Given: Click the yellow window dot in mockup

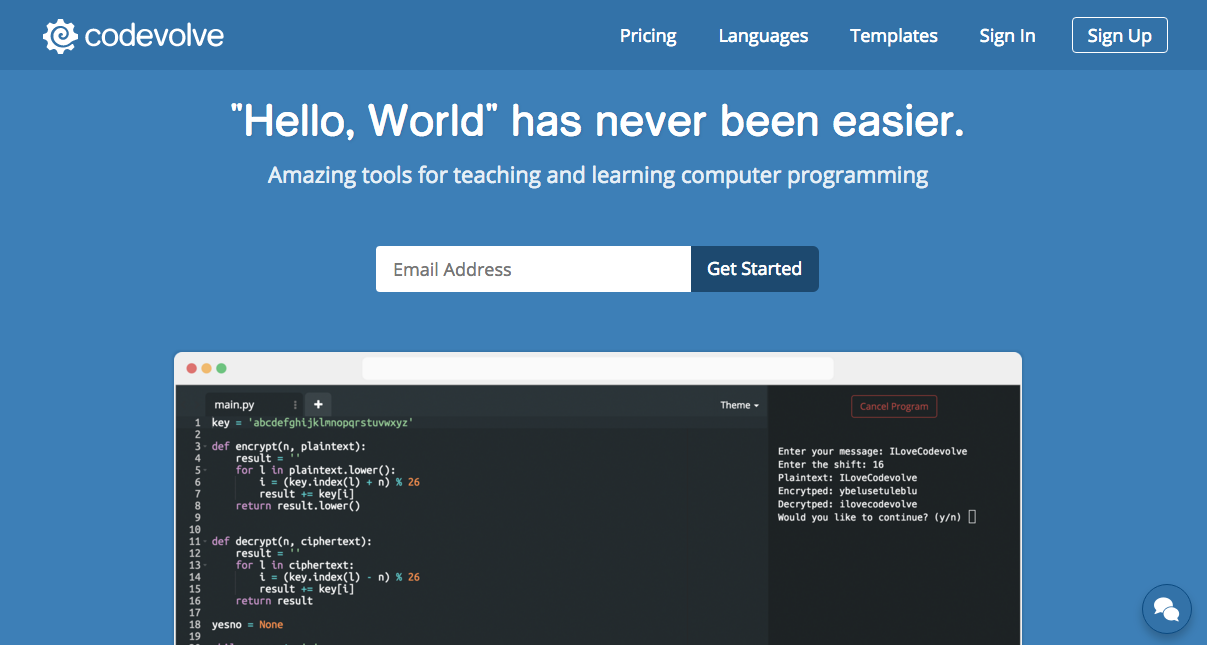Looking at the screenshot, I should coord(207,368).
